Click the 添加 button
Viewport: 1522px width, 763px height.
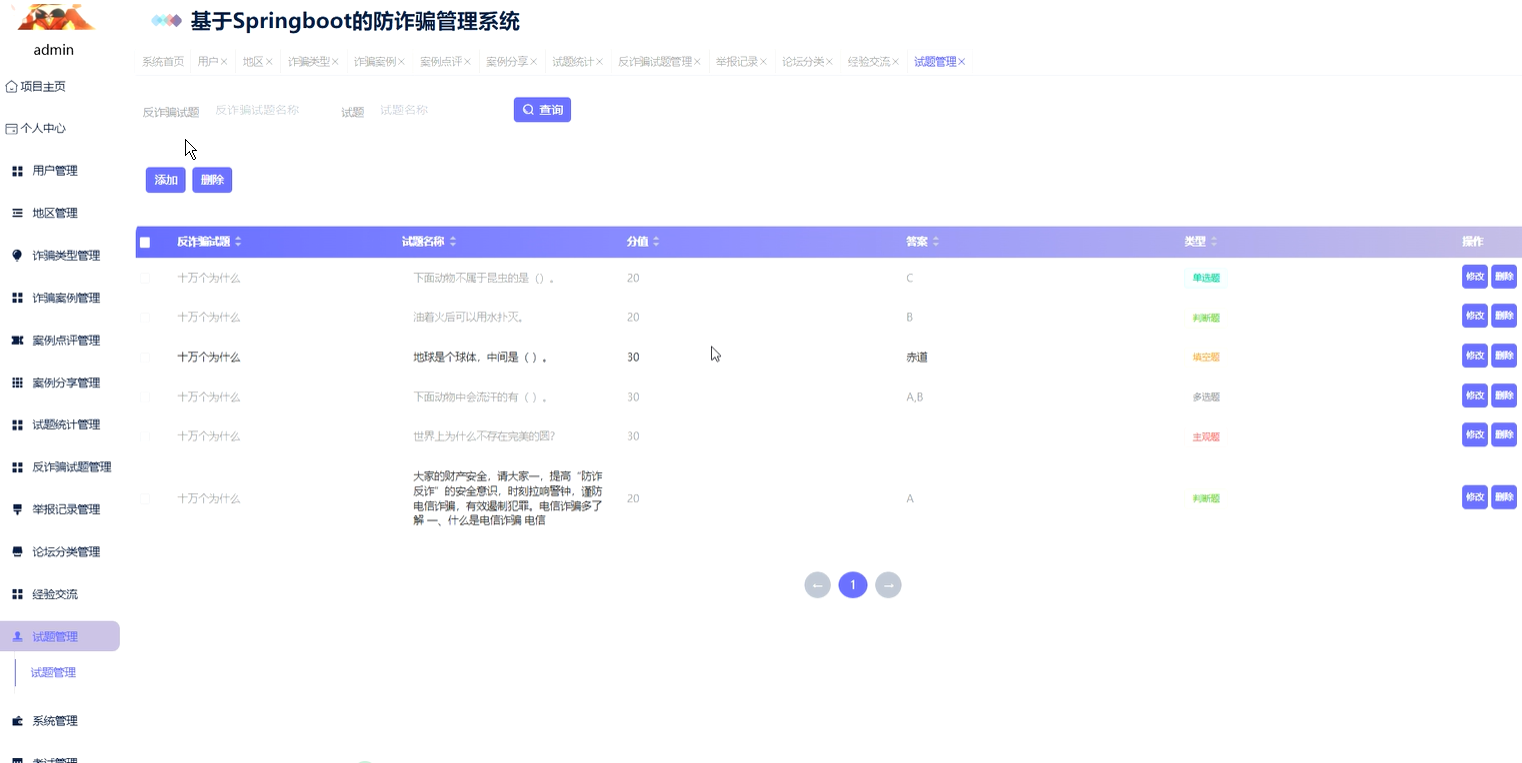click(x=165, y=180)
